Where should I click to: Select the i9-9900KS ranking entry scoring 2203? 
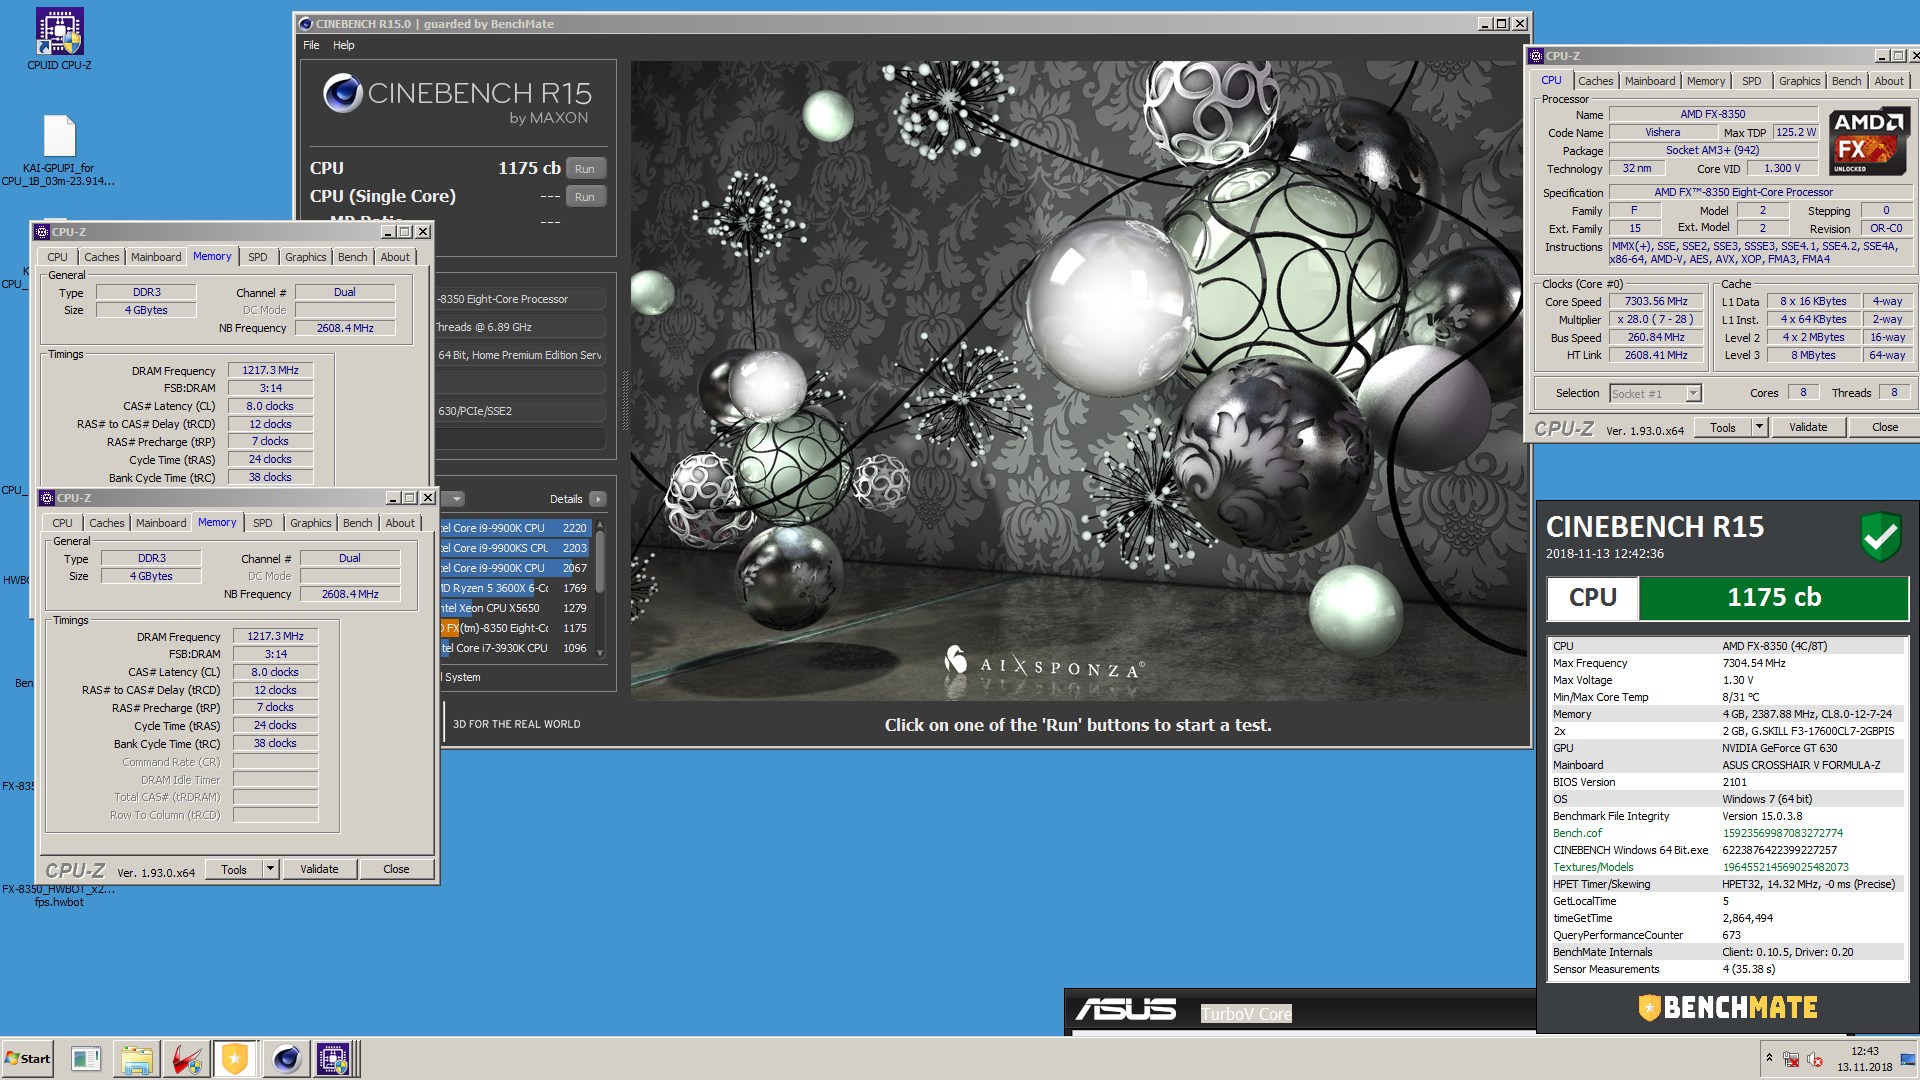click(x=515, y=548)
